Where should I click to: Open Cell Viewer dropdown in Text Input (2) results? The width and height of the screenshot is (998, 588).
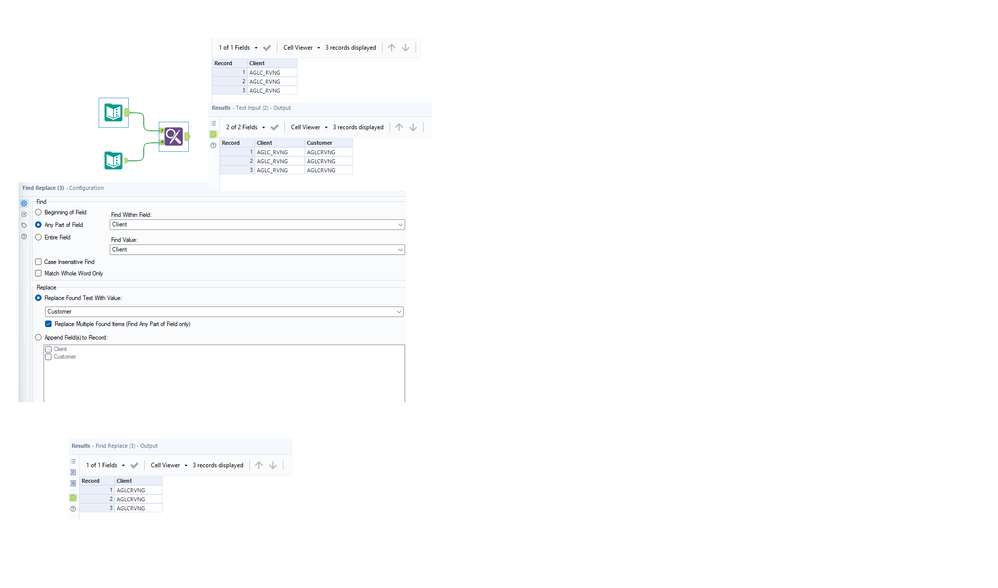click(x=309, y=127)
